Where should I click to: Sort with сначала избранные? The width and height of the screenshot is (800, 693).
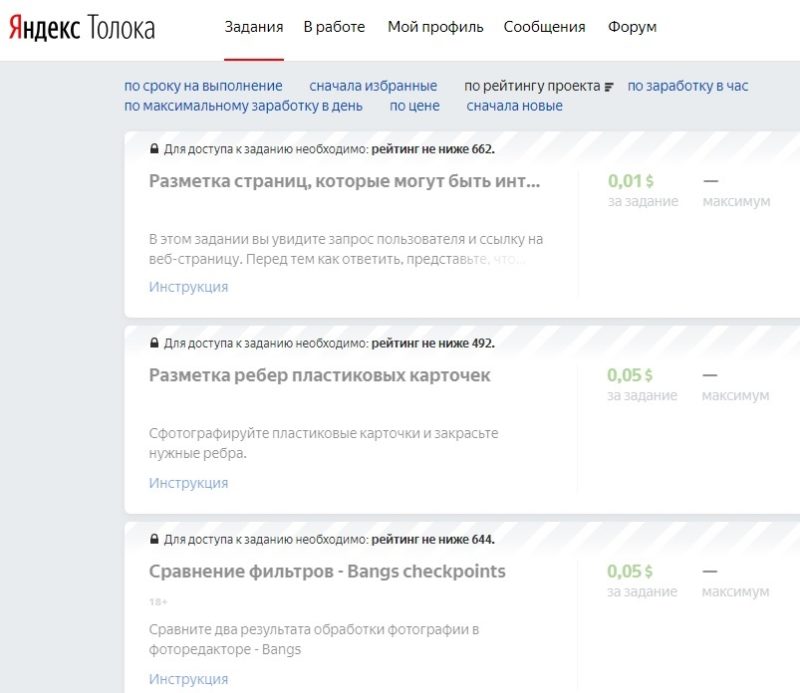373,86
